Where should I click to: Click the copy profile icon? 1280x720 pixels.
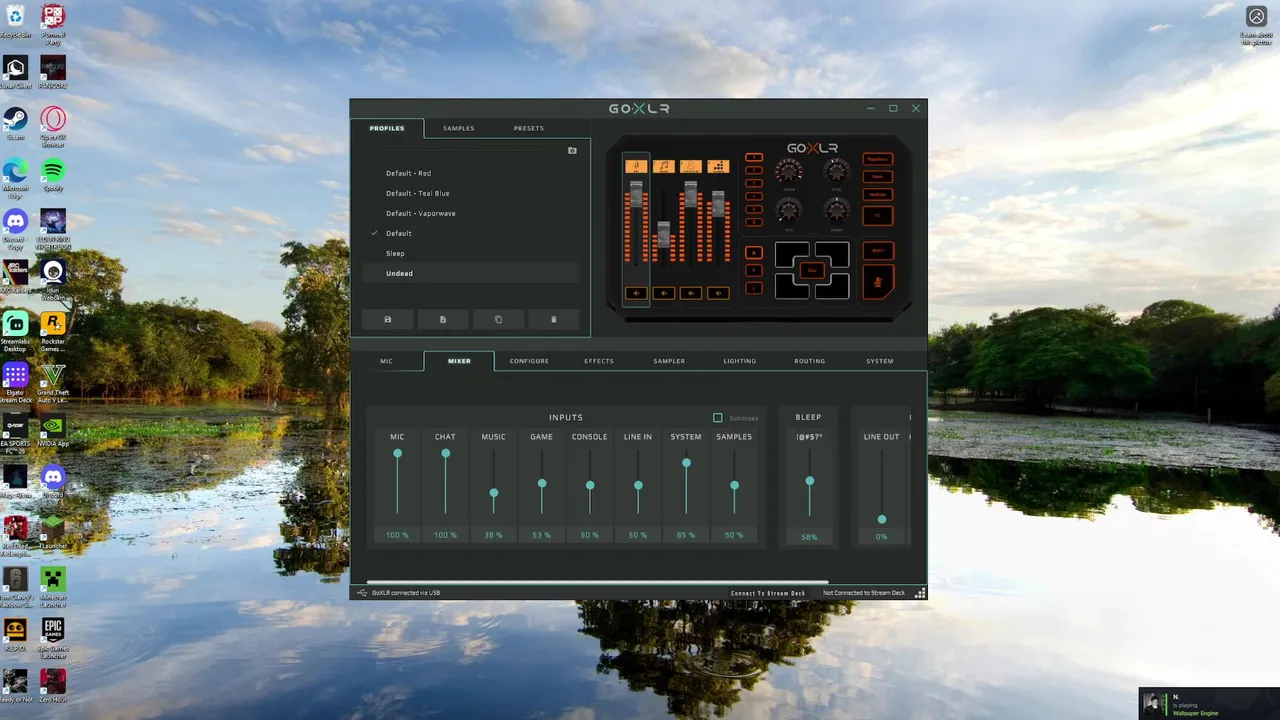[x=498, y=319]
